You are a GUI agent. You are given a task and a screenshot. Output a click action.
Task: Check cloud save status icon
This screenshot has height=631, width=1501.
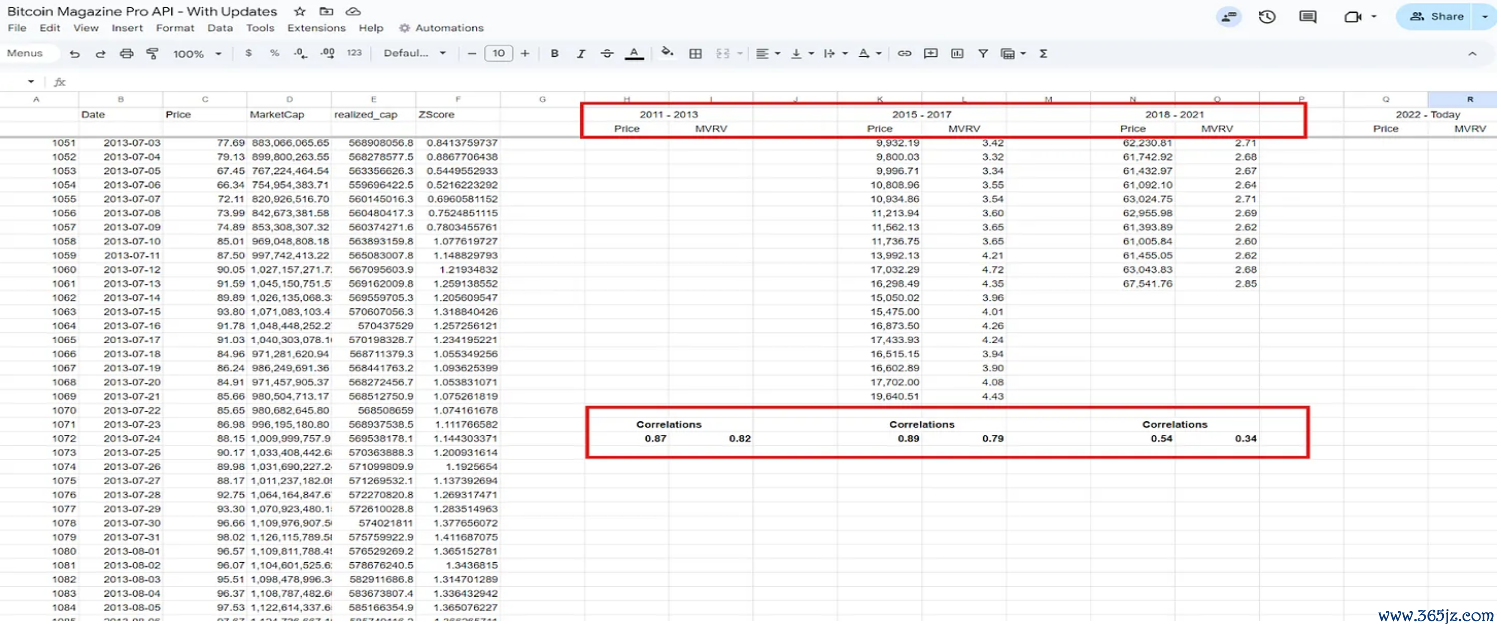click(353, 11)
